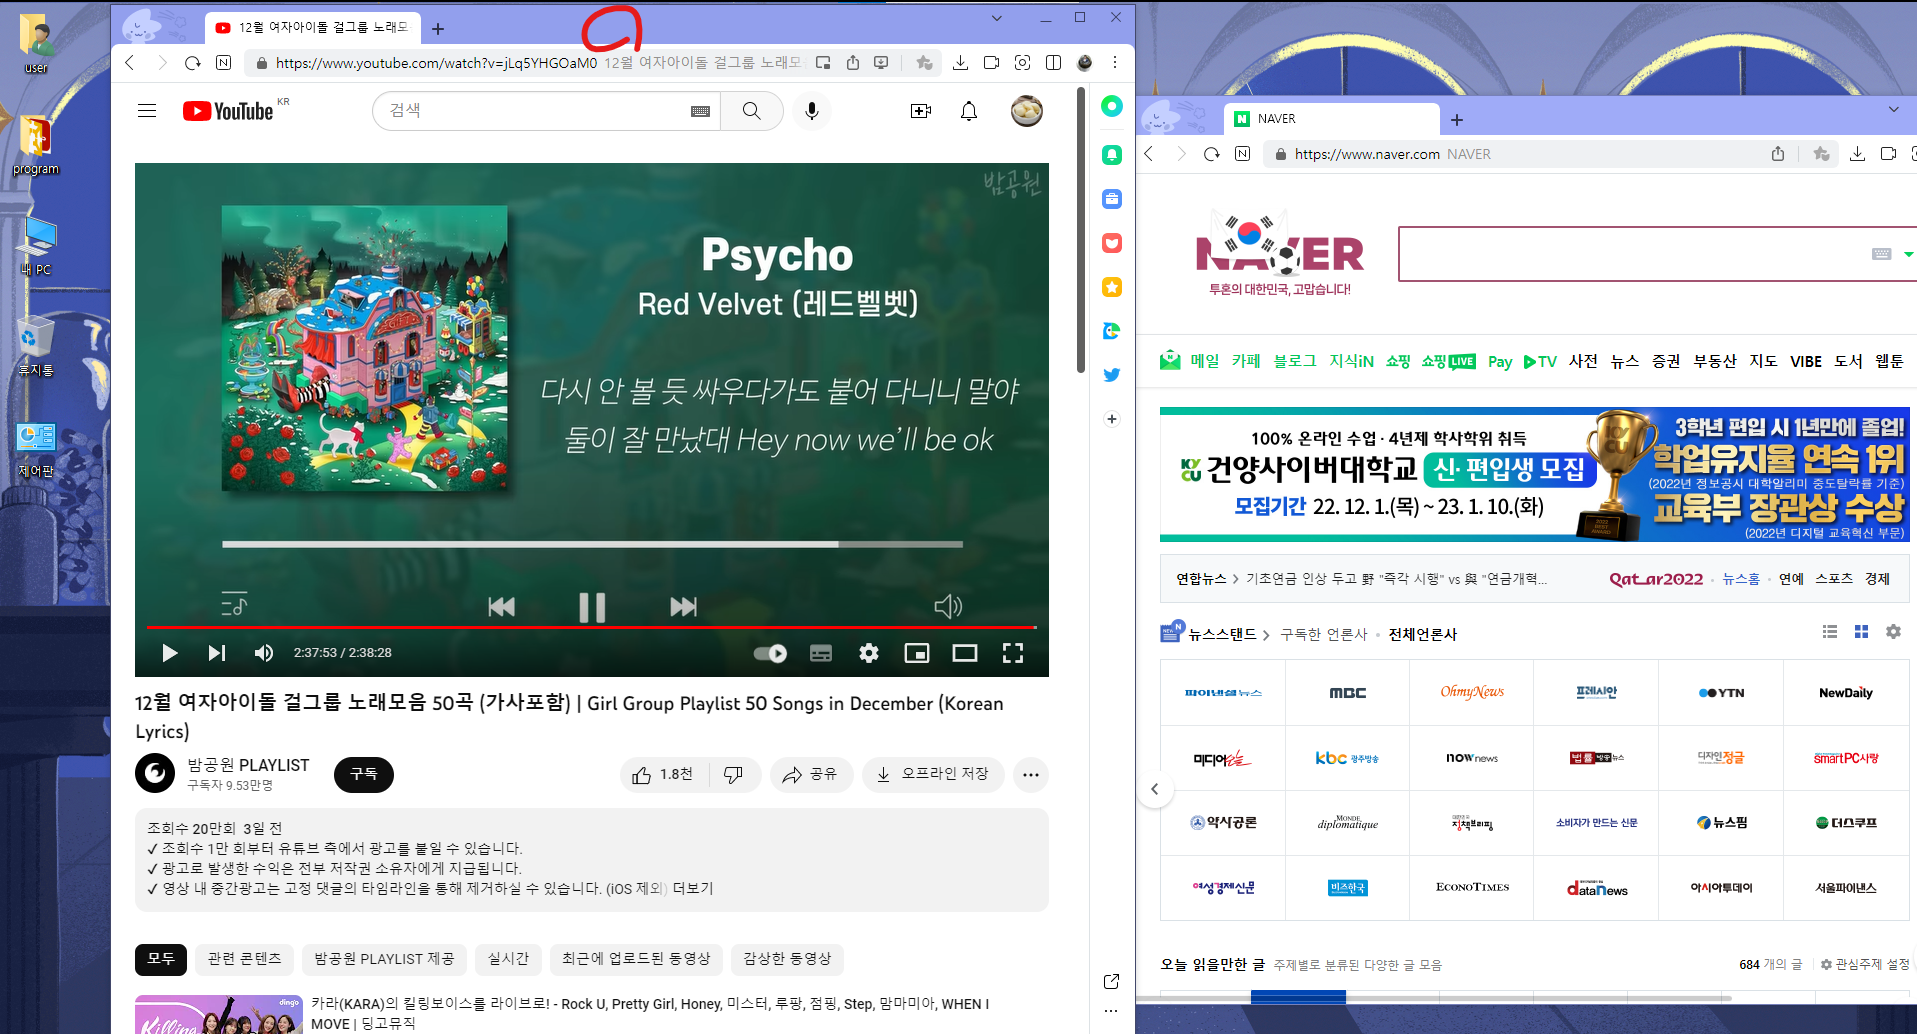The image size is (1917, 1034).
Task: Open newsstand settings gear
Action: coord(1893,632)
